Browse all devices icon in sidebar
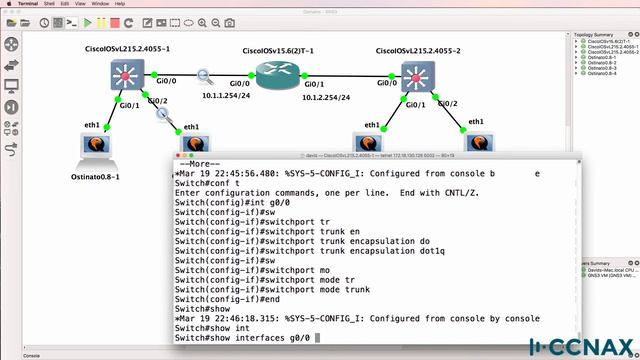 tap(11, 128)
